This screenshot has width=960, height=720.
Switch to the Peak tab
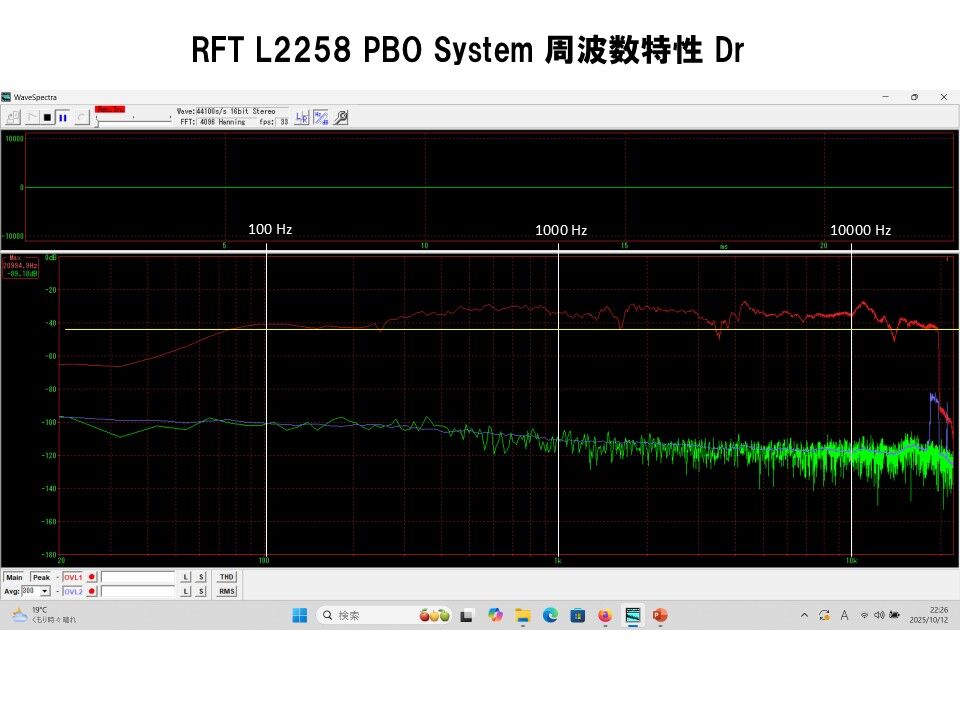point(40,577)
